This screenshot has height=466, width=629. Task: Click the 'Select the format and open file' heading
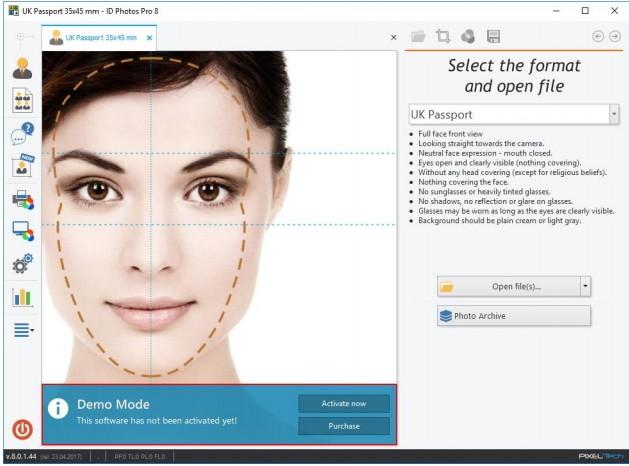tap(514, 76)
